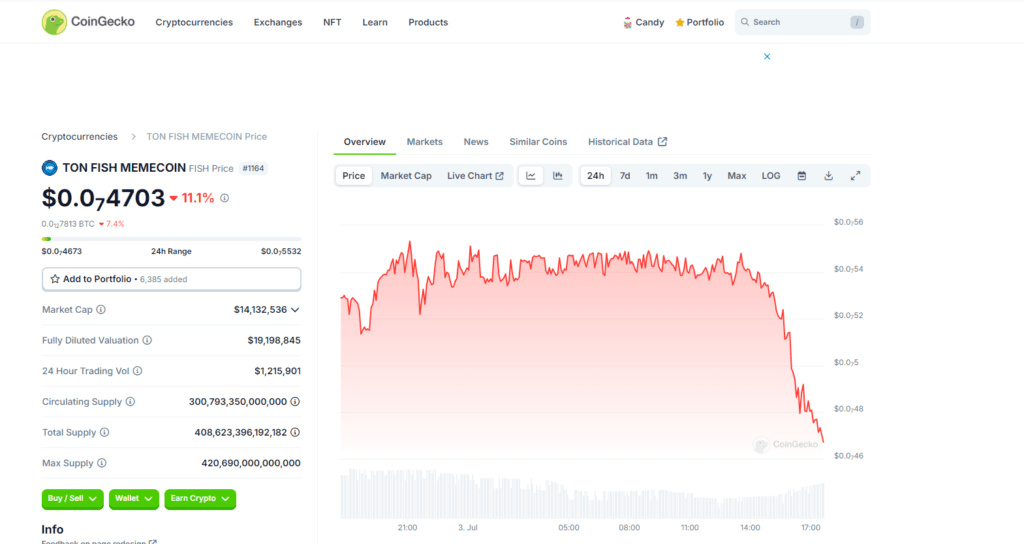Open the Wallet dropdown

click(x=134, y=499)
